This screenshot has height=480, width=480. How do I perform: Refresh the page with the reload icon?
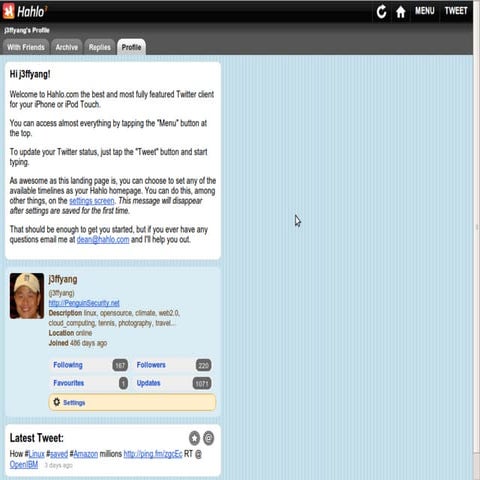(x=381, y=12)
